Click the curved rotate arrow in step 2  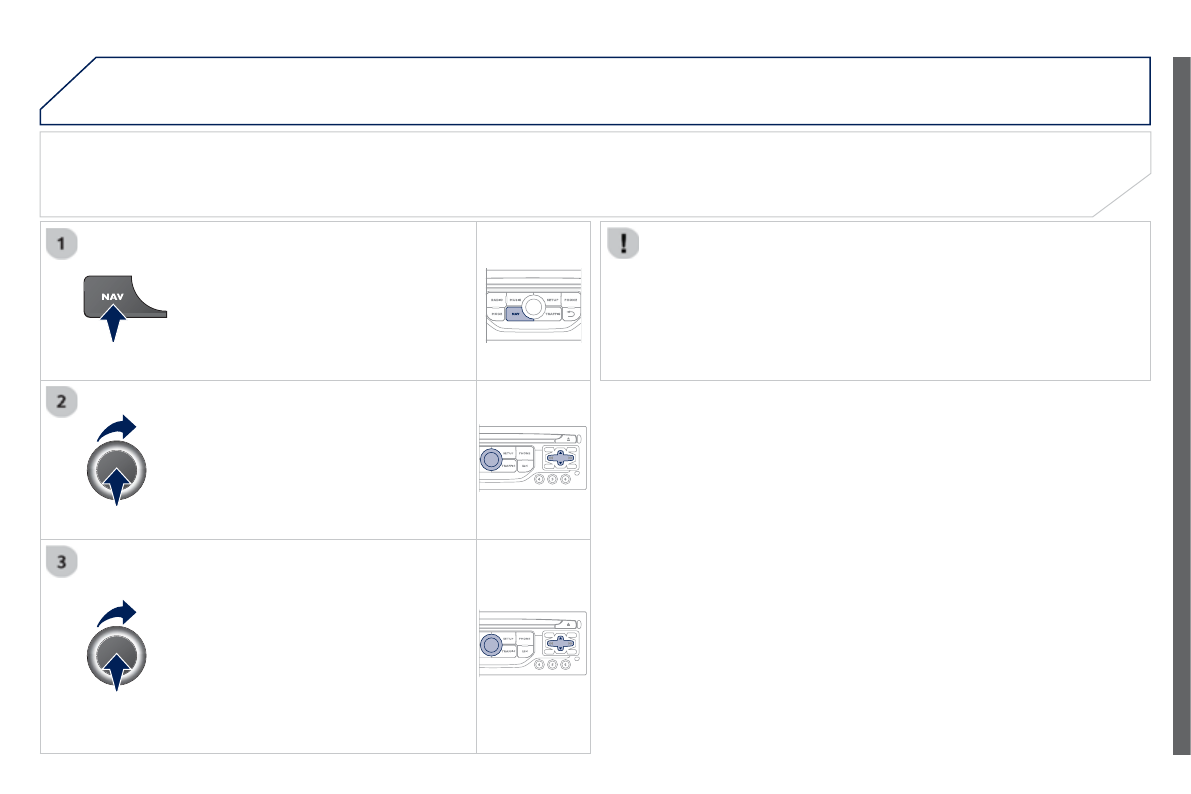pyautogui.click(x=116, y=430)
